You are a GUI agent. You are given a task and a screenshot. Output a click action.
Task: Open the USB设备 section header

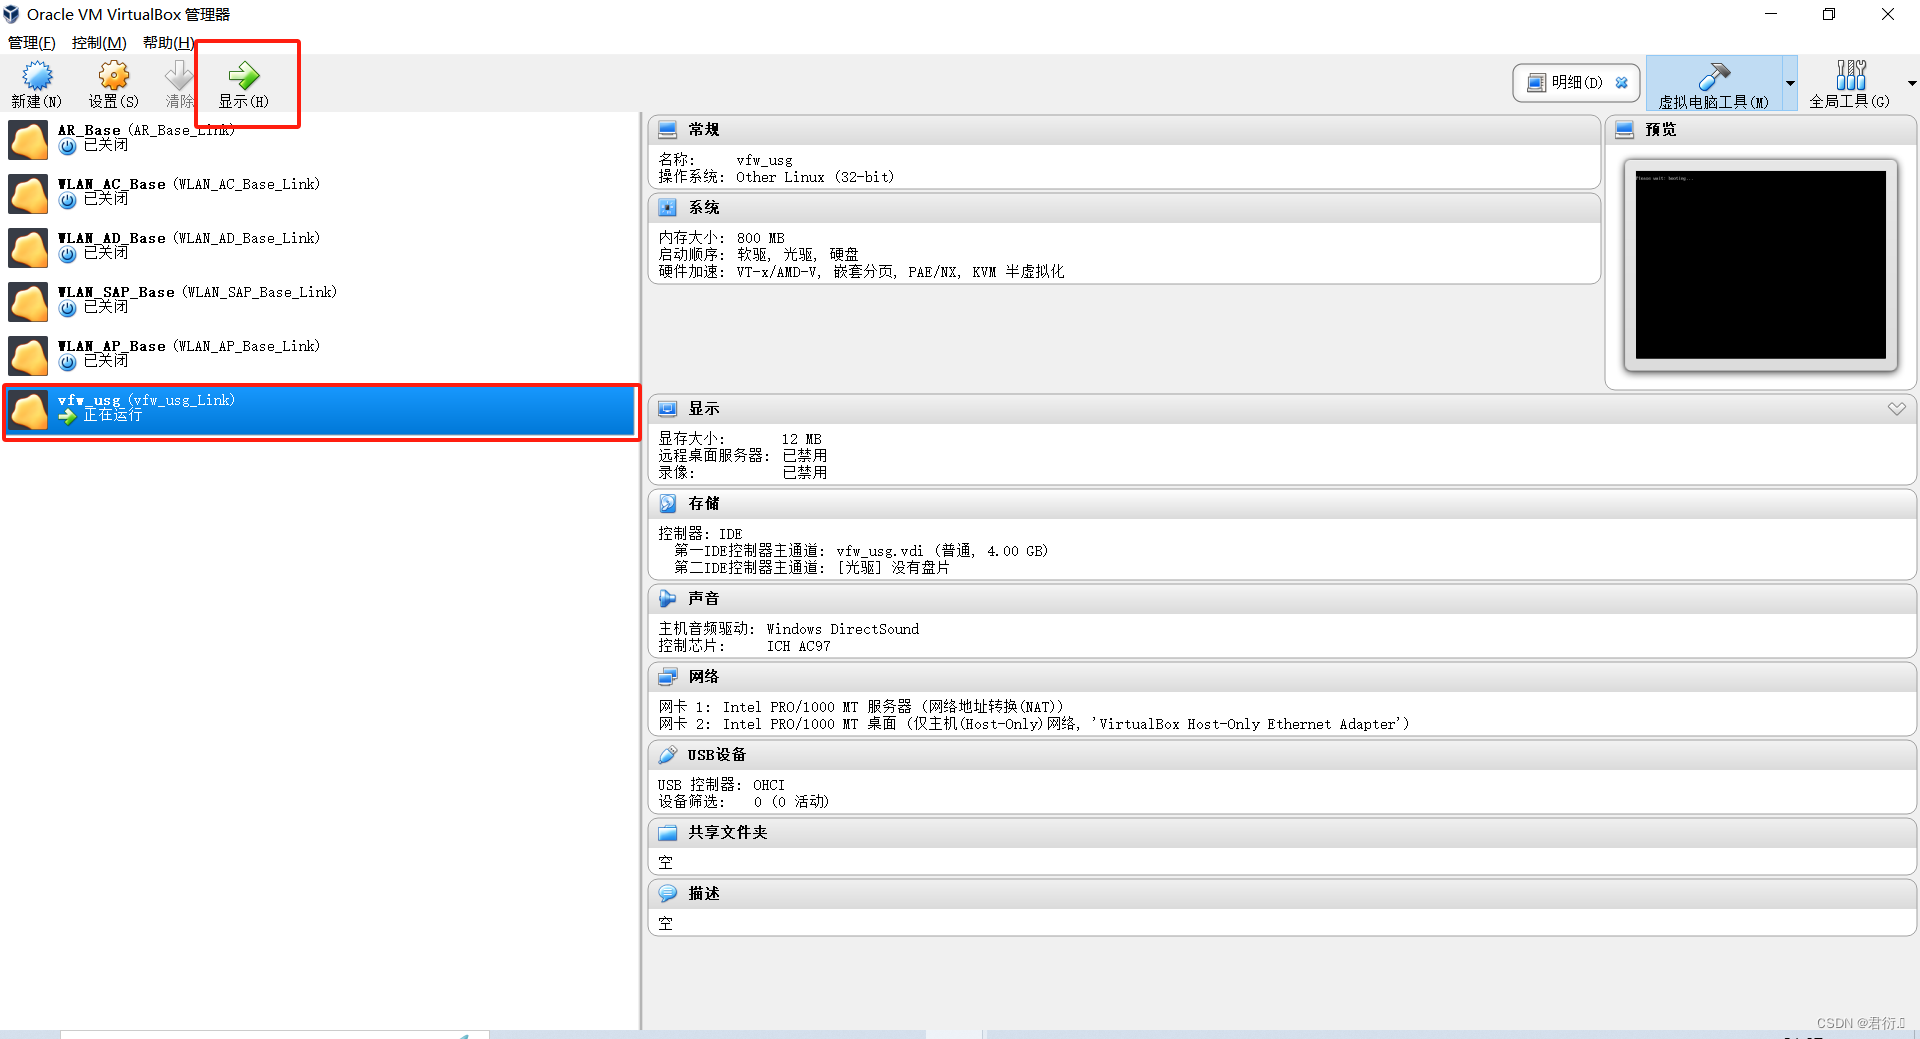pos(1283,755)
